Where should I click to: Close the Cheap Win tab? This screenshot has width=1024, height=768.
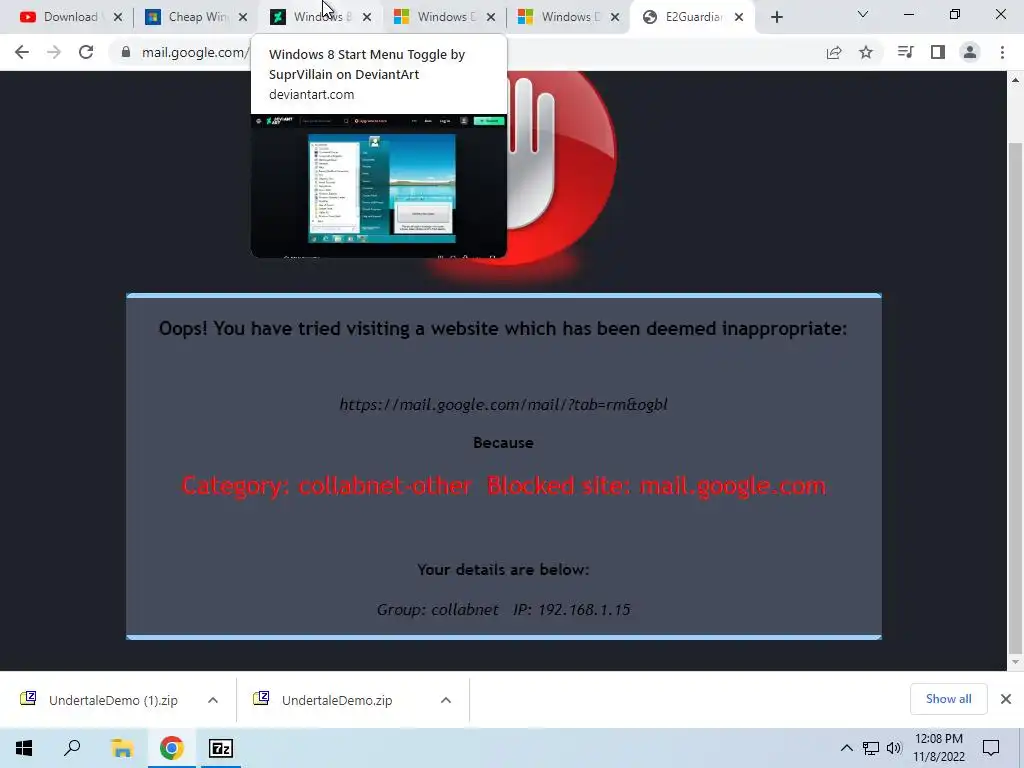coord(242,18)
